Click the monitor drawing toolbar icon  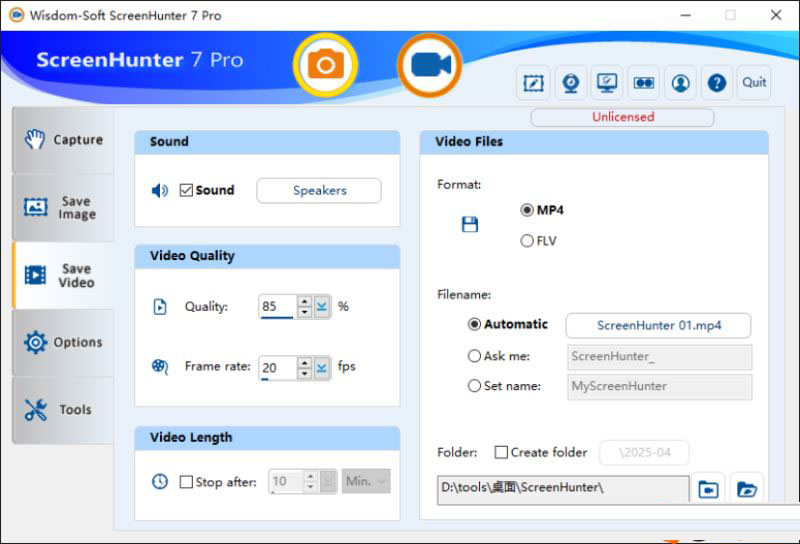tap(607, 83)
